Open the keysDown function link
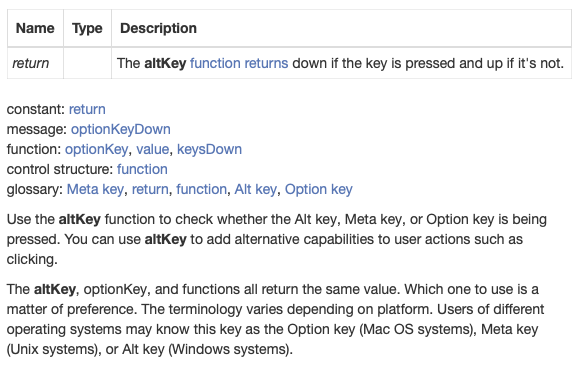This screenshot has height=369, width=573. click(209, 149)
